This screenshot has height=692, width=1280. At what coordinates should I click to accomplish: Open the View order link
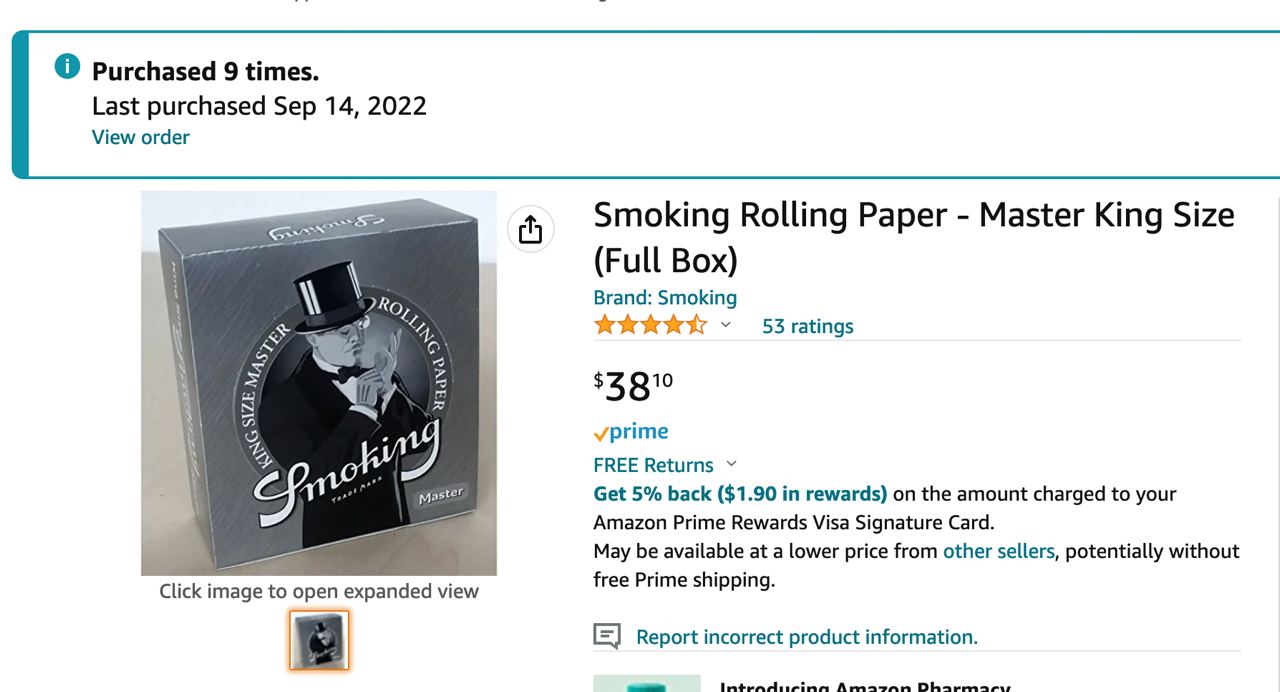tap(140, 137)
